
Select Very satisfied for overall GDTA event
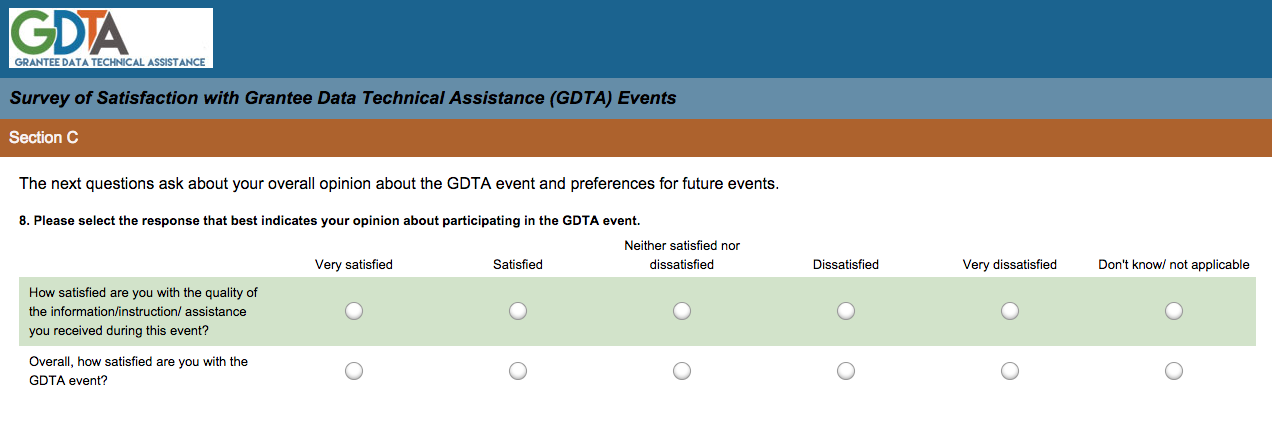coord(354,371)
